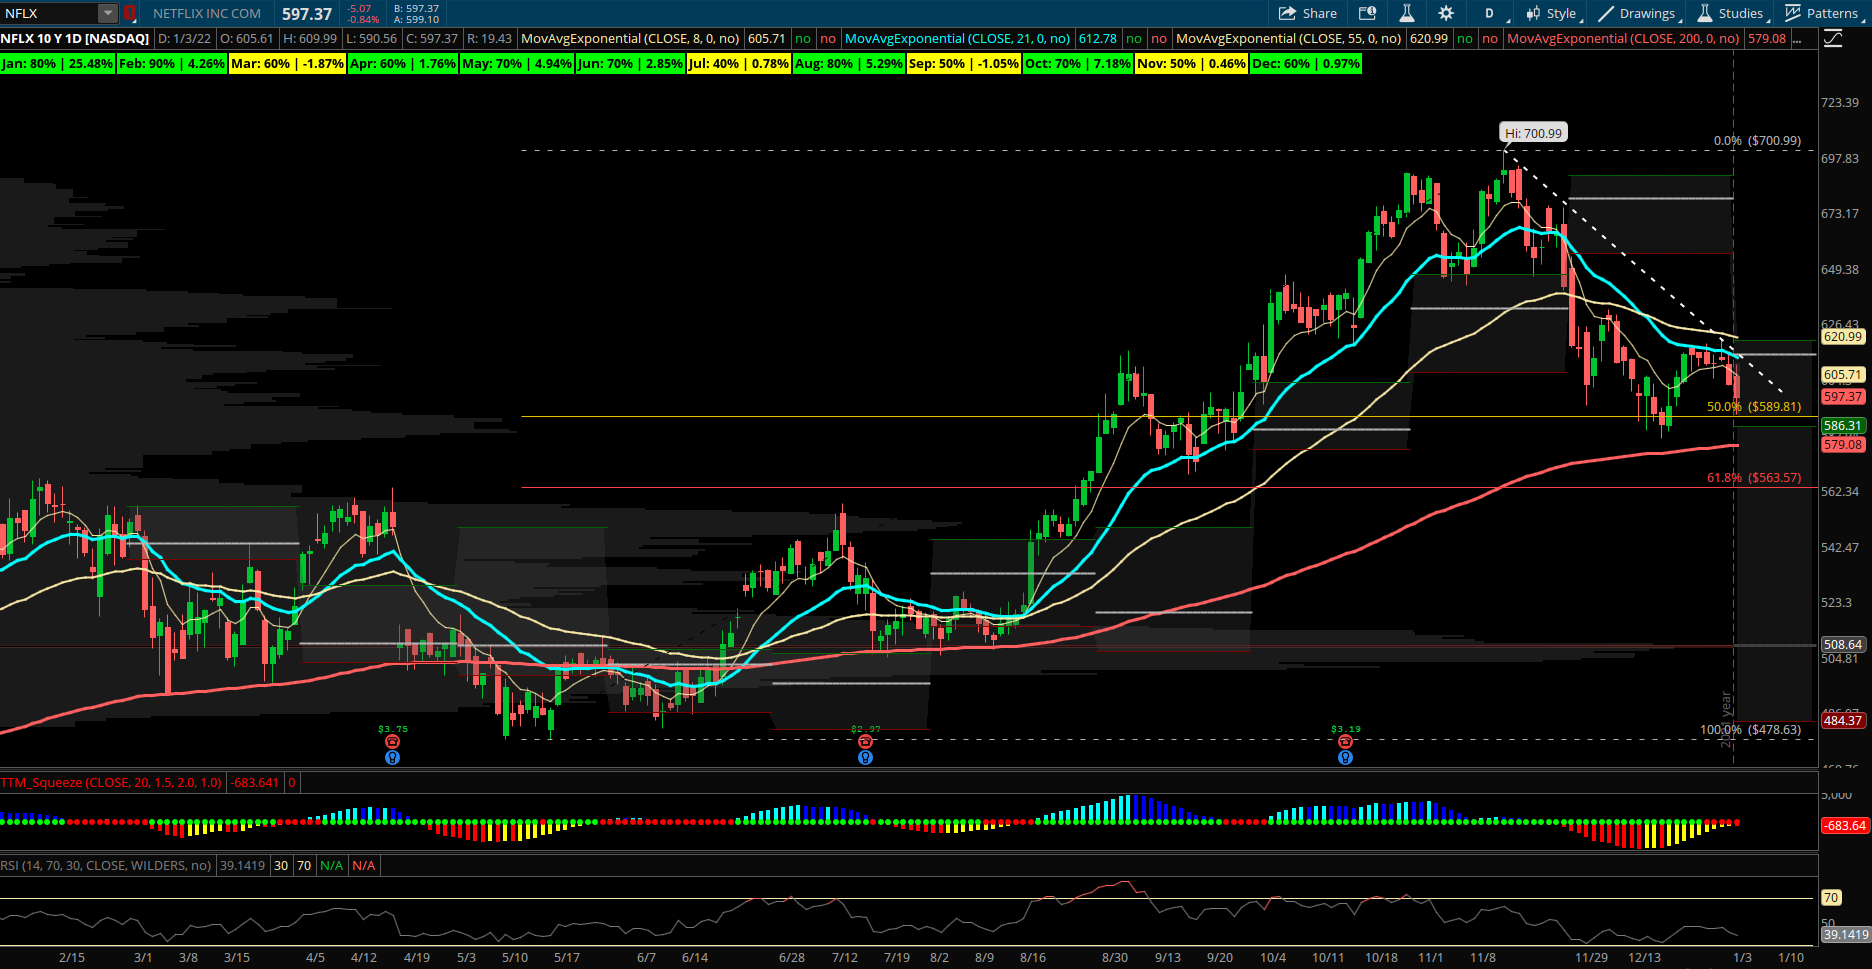1872x969 pixels.
Task: Open the Style menu
Action: point(1551,13)
